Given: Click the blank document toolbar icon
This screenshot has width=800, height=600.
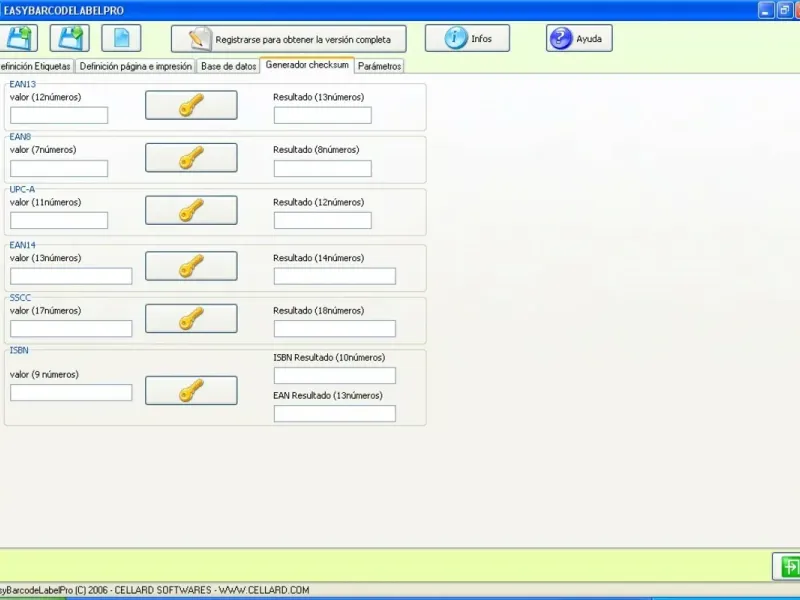Looking at the screenshot, I should [121, 38].
